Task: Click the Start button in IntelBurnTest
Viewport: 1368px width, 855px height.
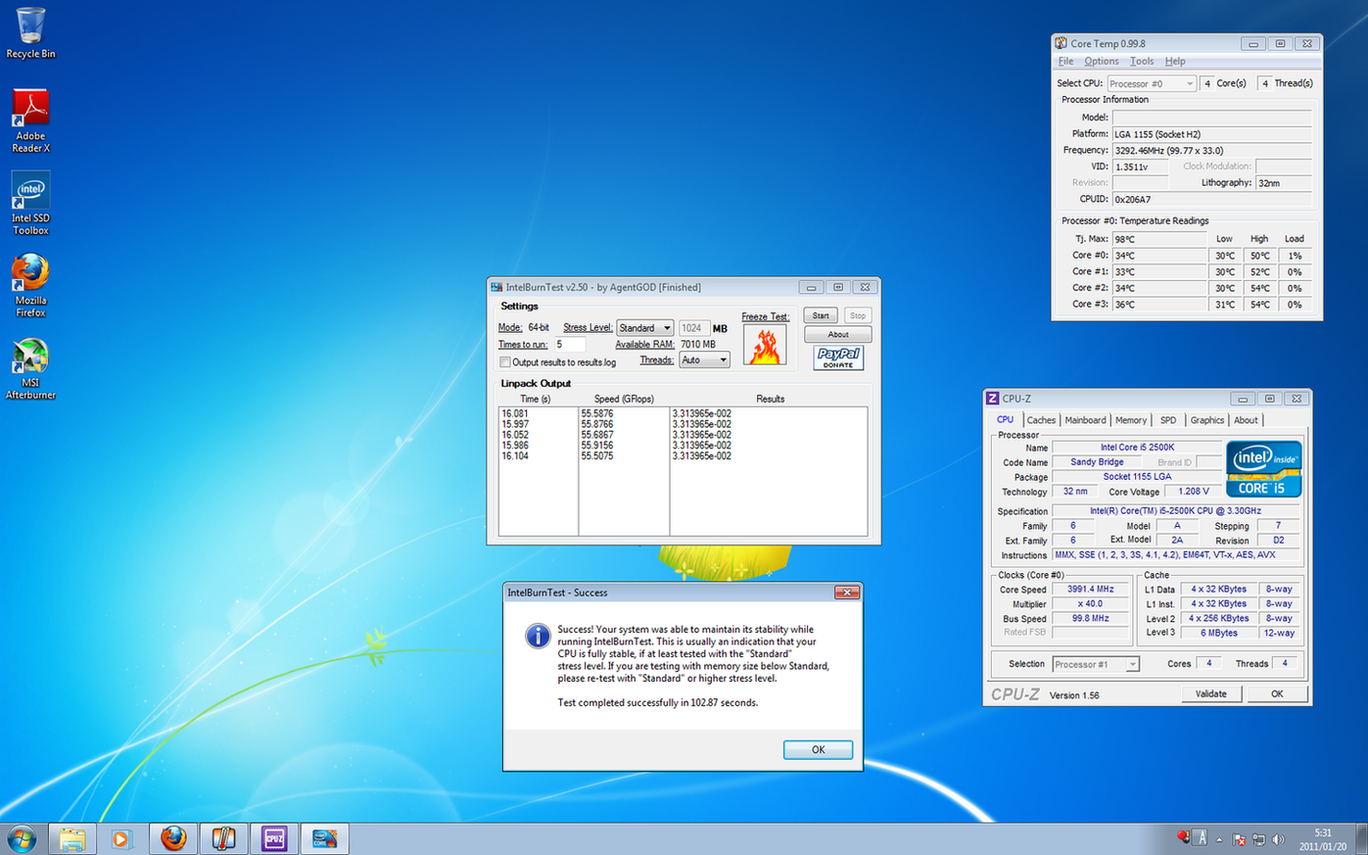Action: pyautogui.click(x=820, y=316)
